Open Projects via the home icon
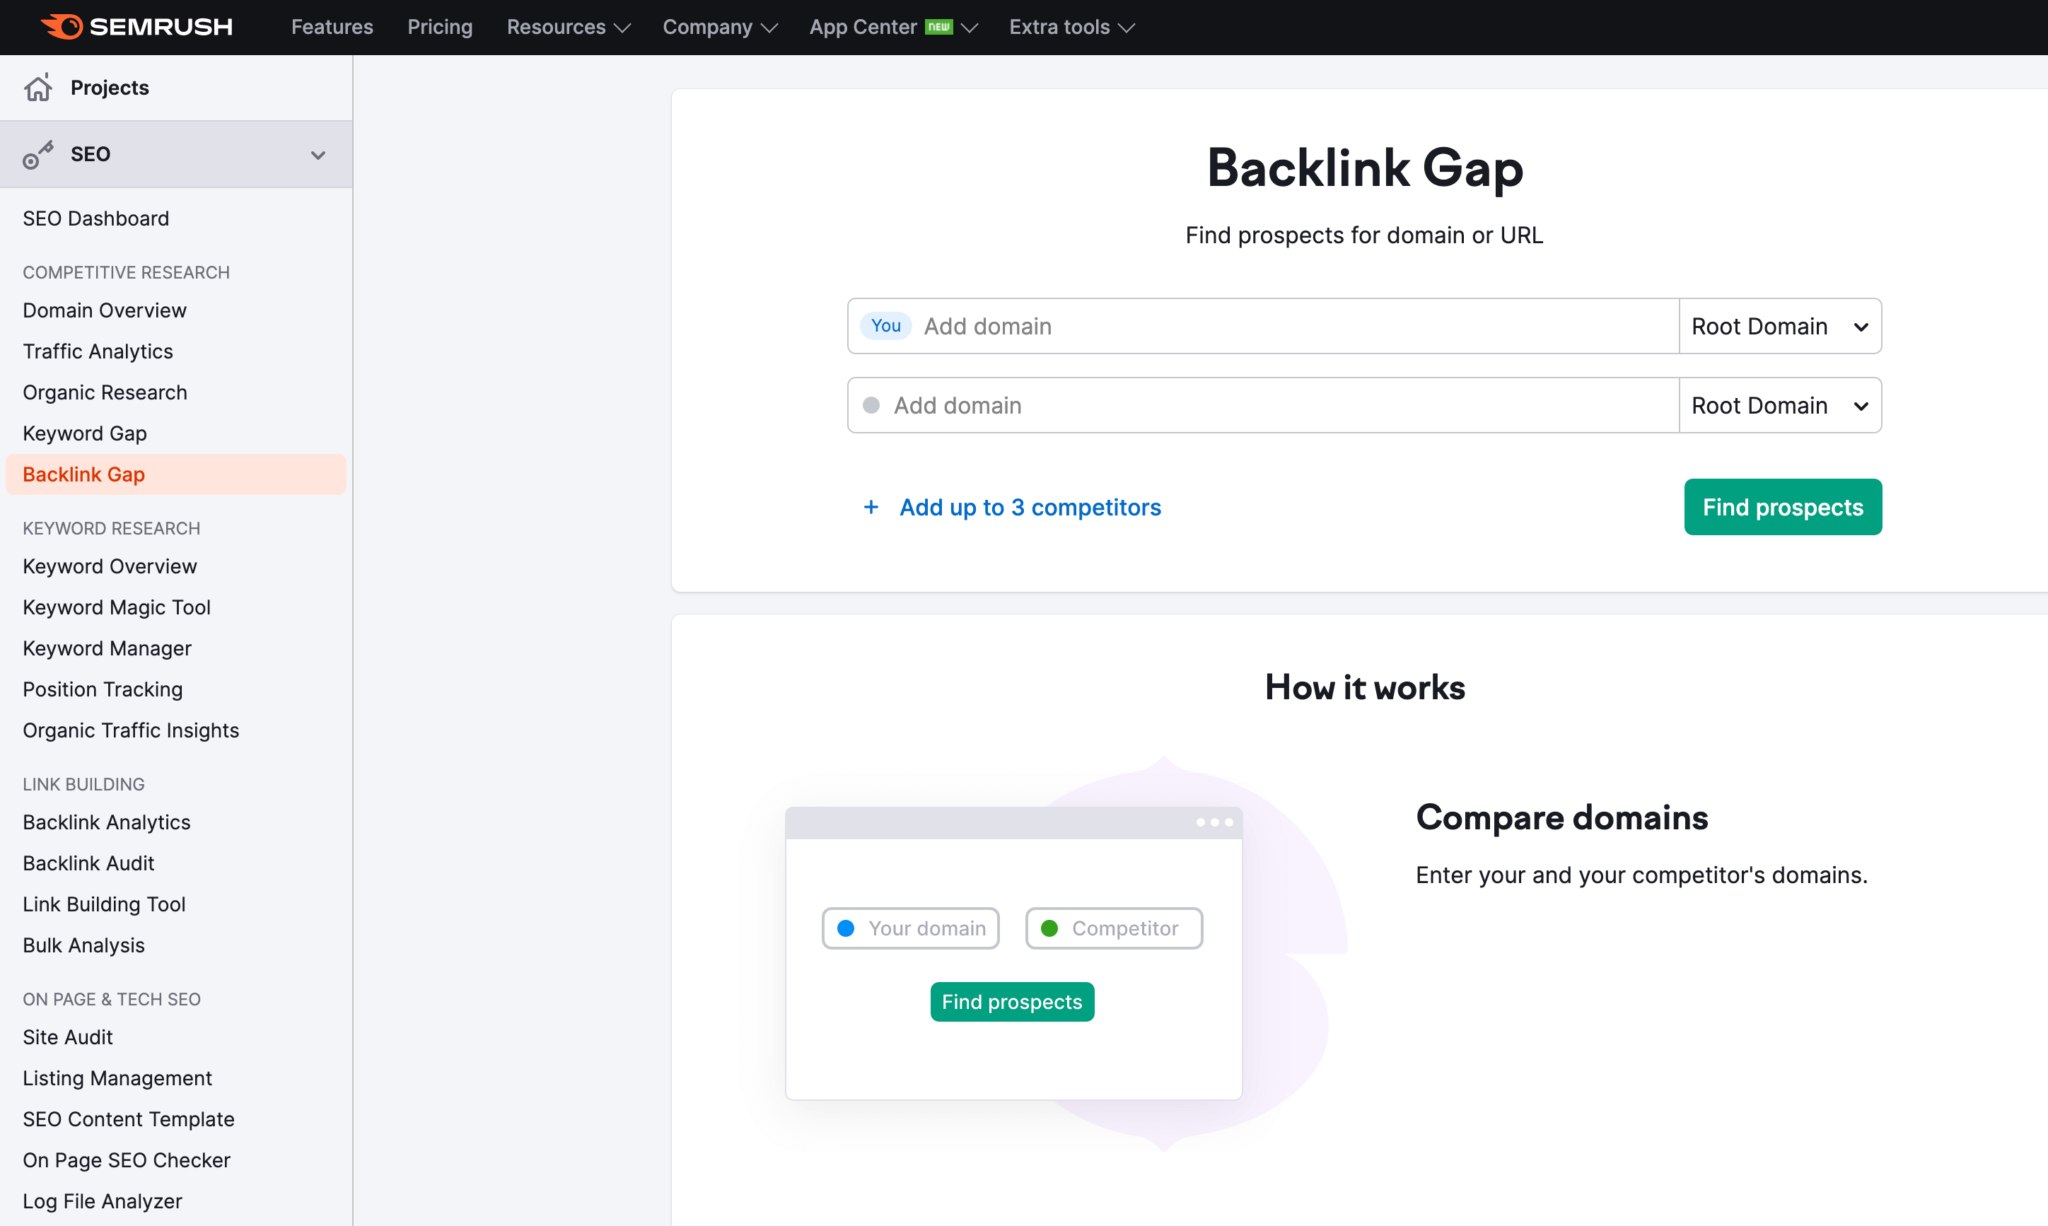 tap(38, 87)
